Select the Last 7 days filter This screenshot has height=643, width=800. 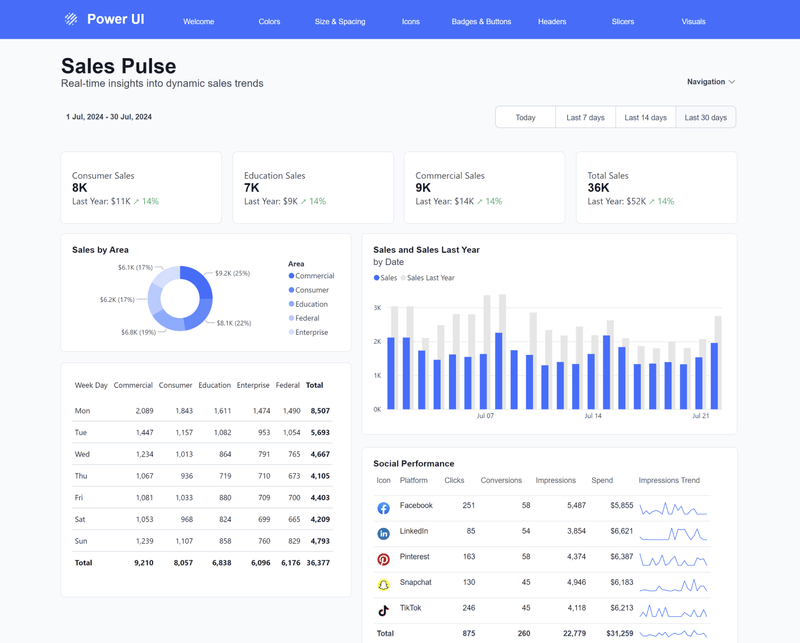[x=588, y=117]
